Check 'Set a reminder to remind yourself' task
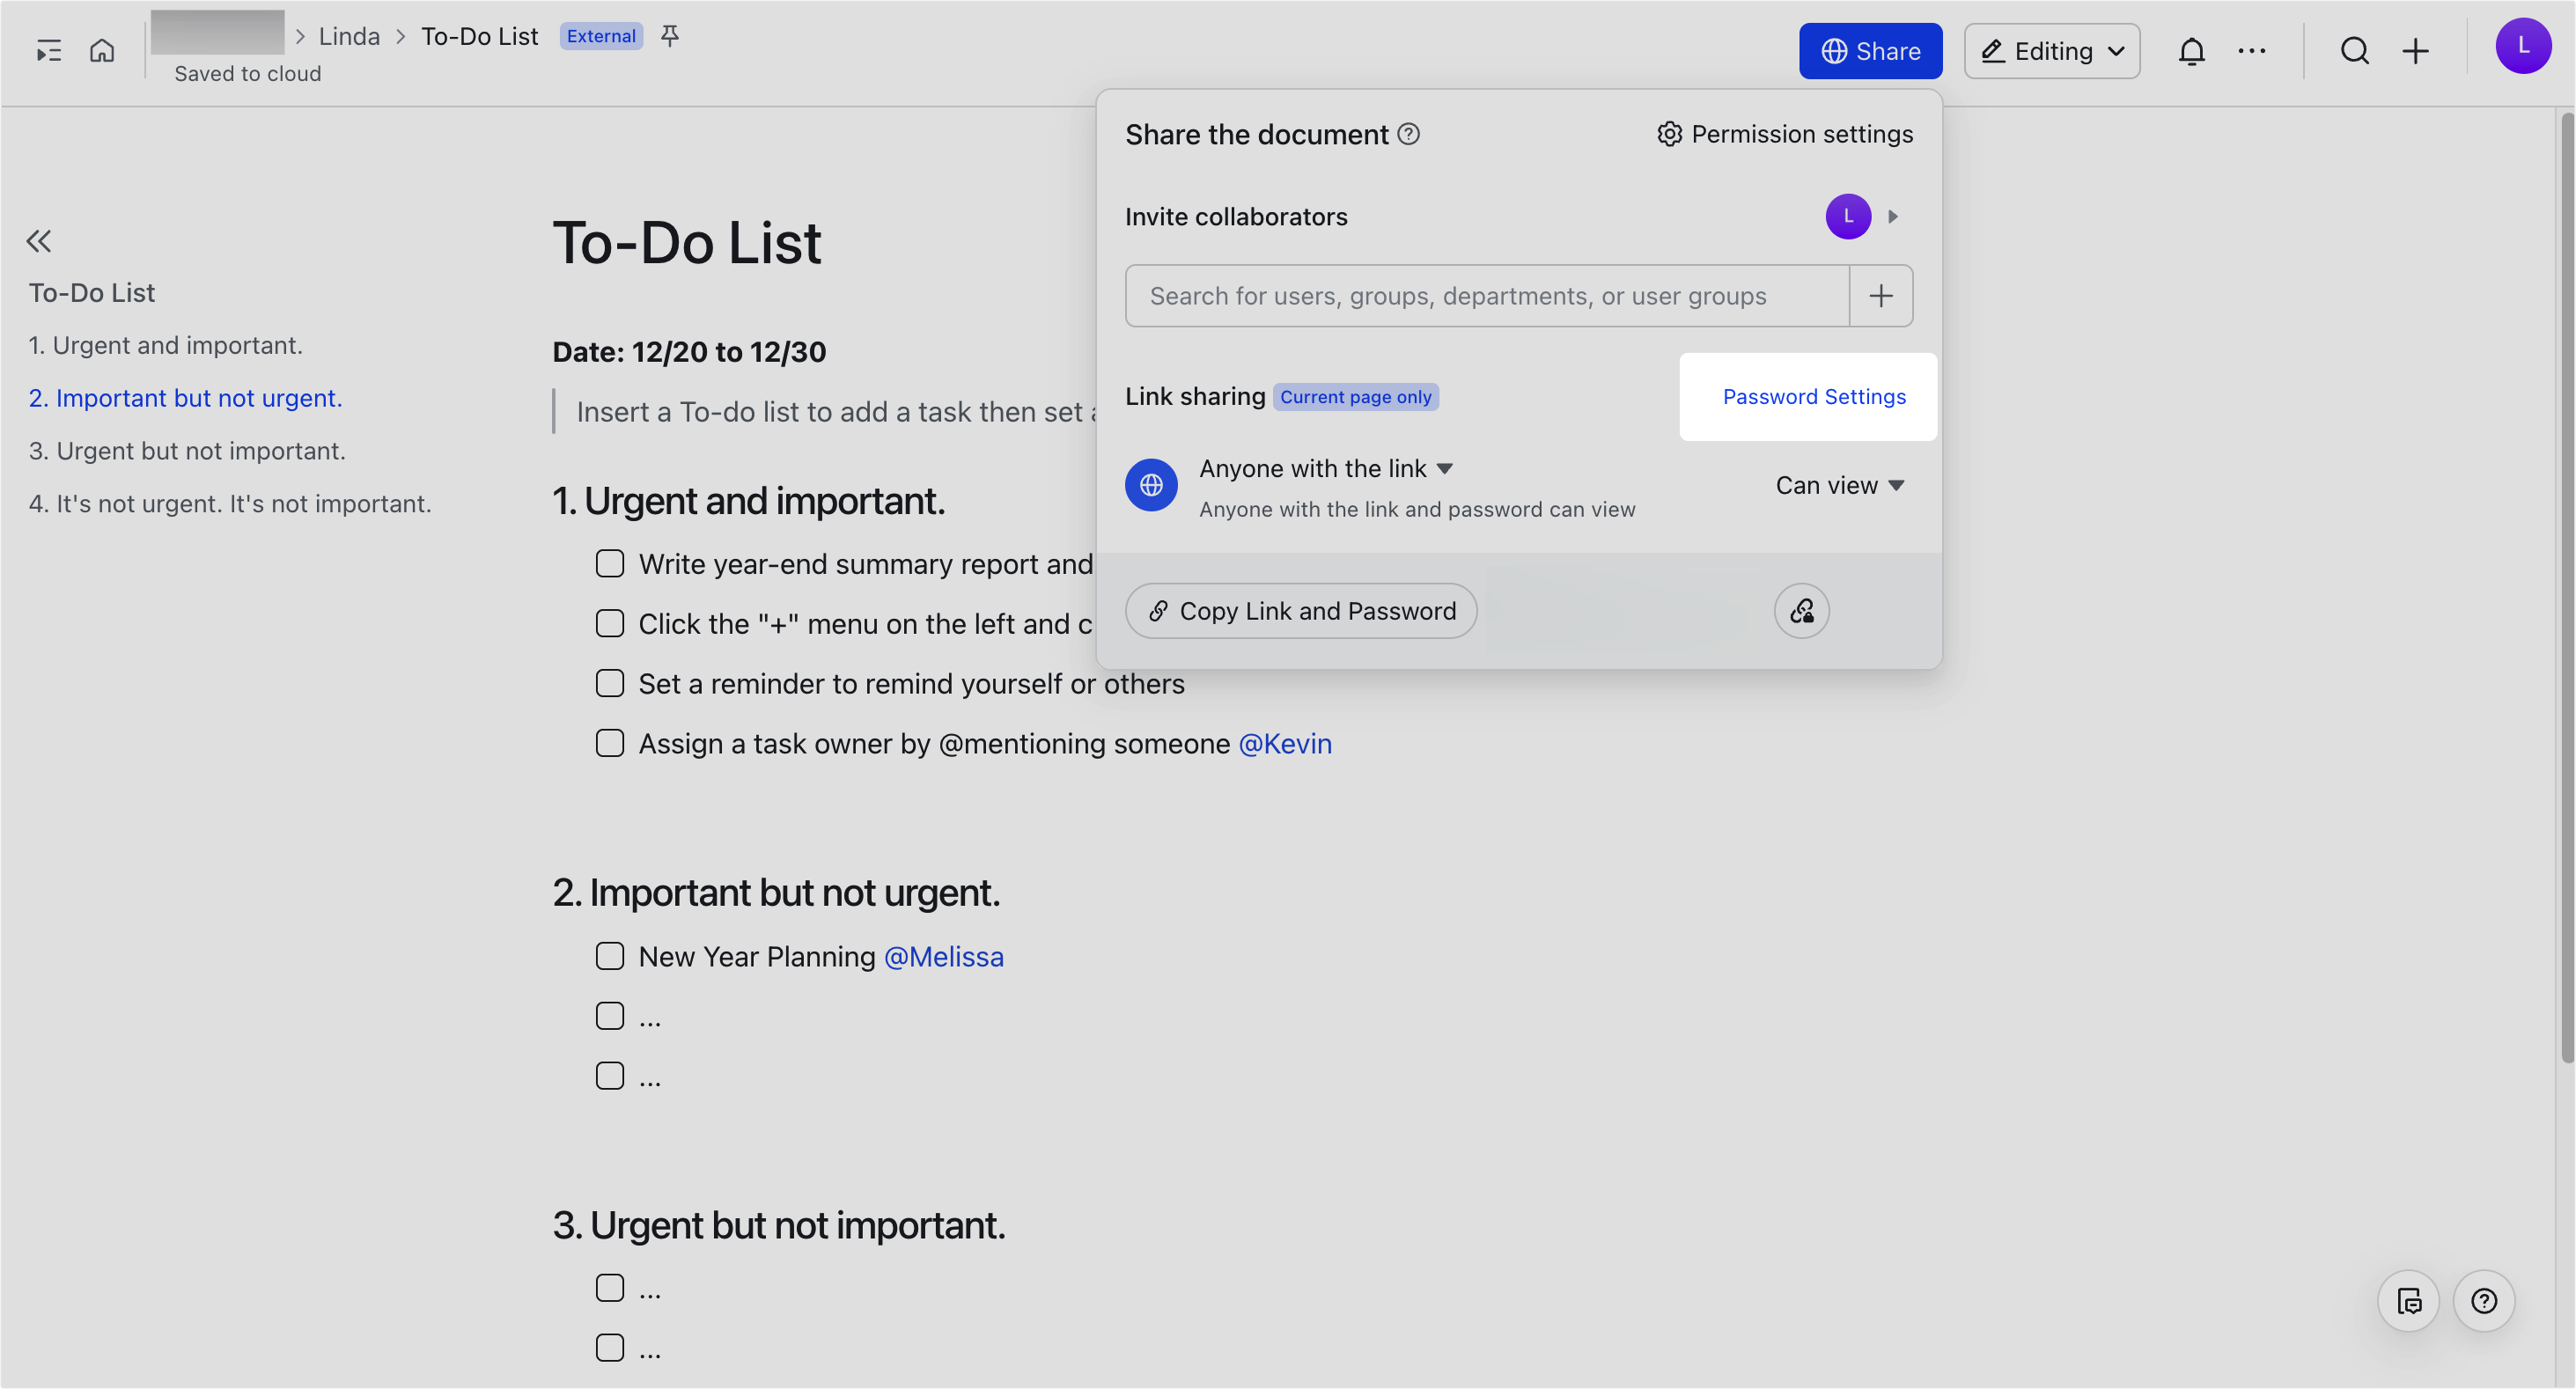2576x1389 pixels. point(610,684)
